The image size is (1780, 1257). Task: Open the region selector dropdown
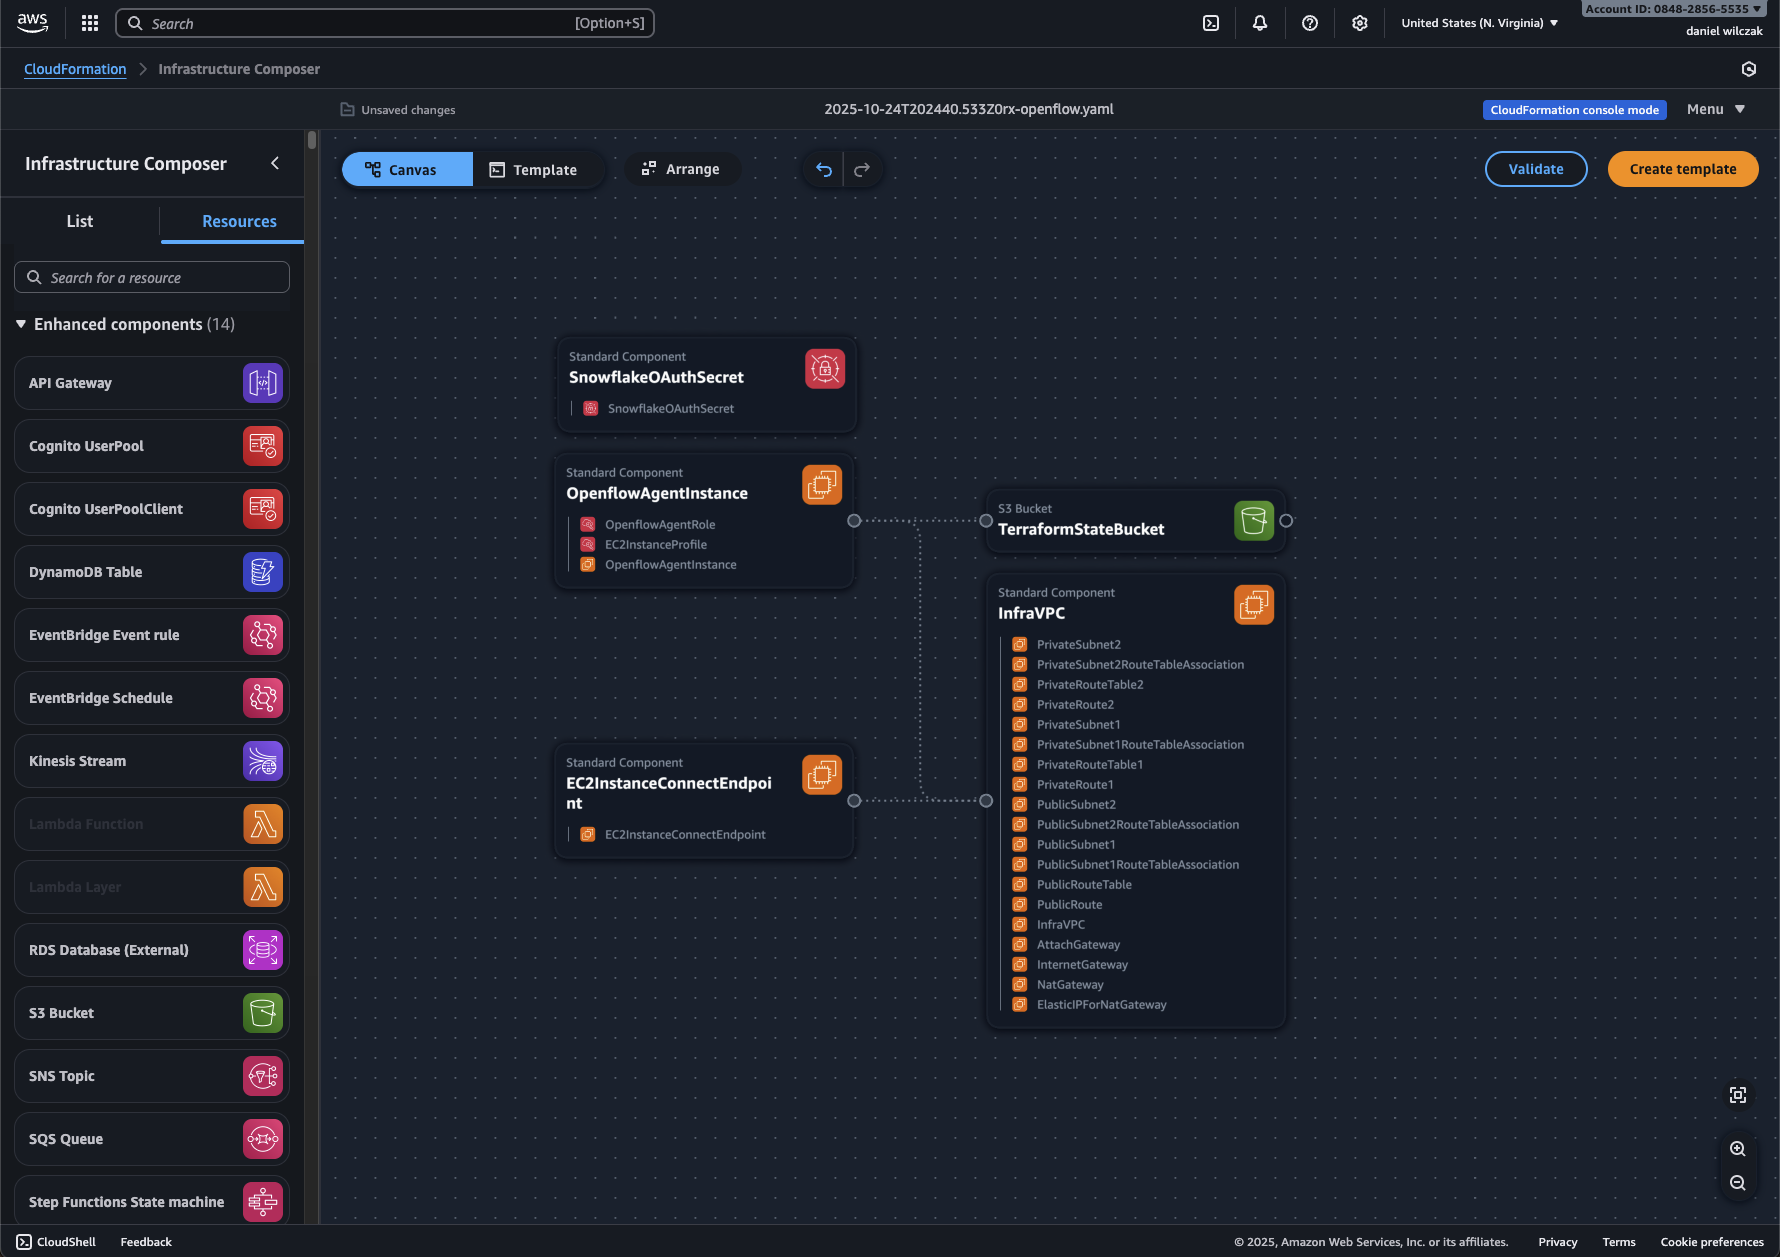point(1479,23)
